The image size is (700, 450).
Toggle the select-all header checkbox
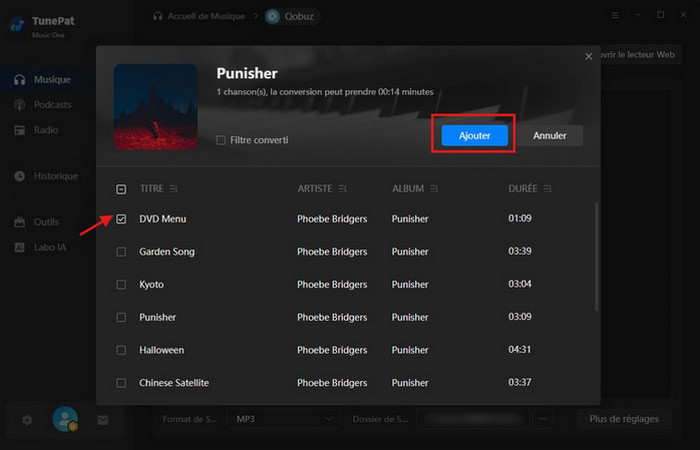tap(121, 189)
